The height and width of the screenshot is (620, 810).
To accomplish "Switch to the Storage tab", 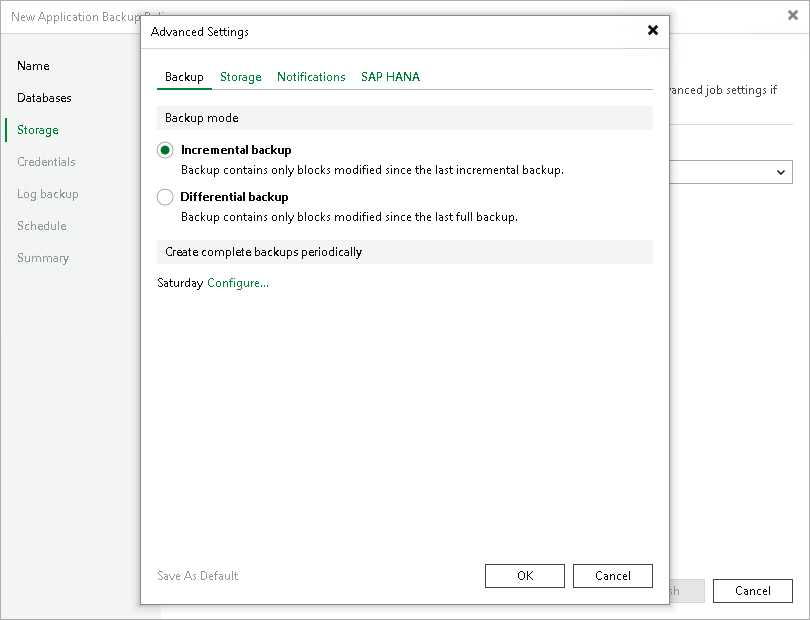I will point(240,76).
